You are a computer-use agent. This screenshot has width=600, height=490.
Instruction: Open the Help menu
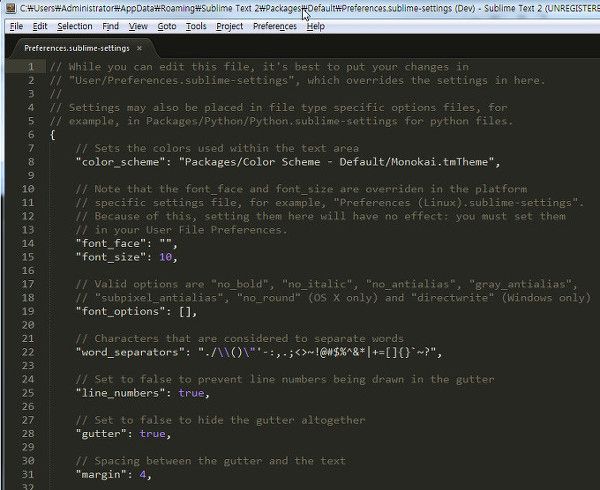[x=316, y=26]
